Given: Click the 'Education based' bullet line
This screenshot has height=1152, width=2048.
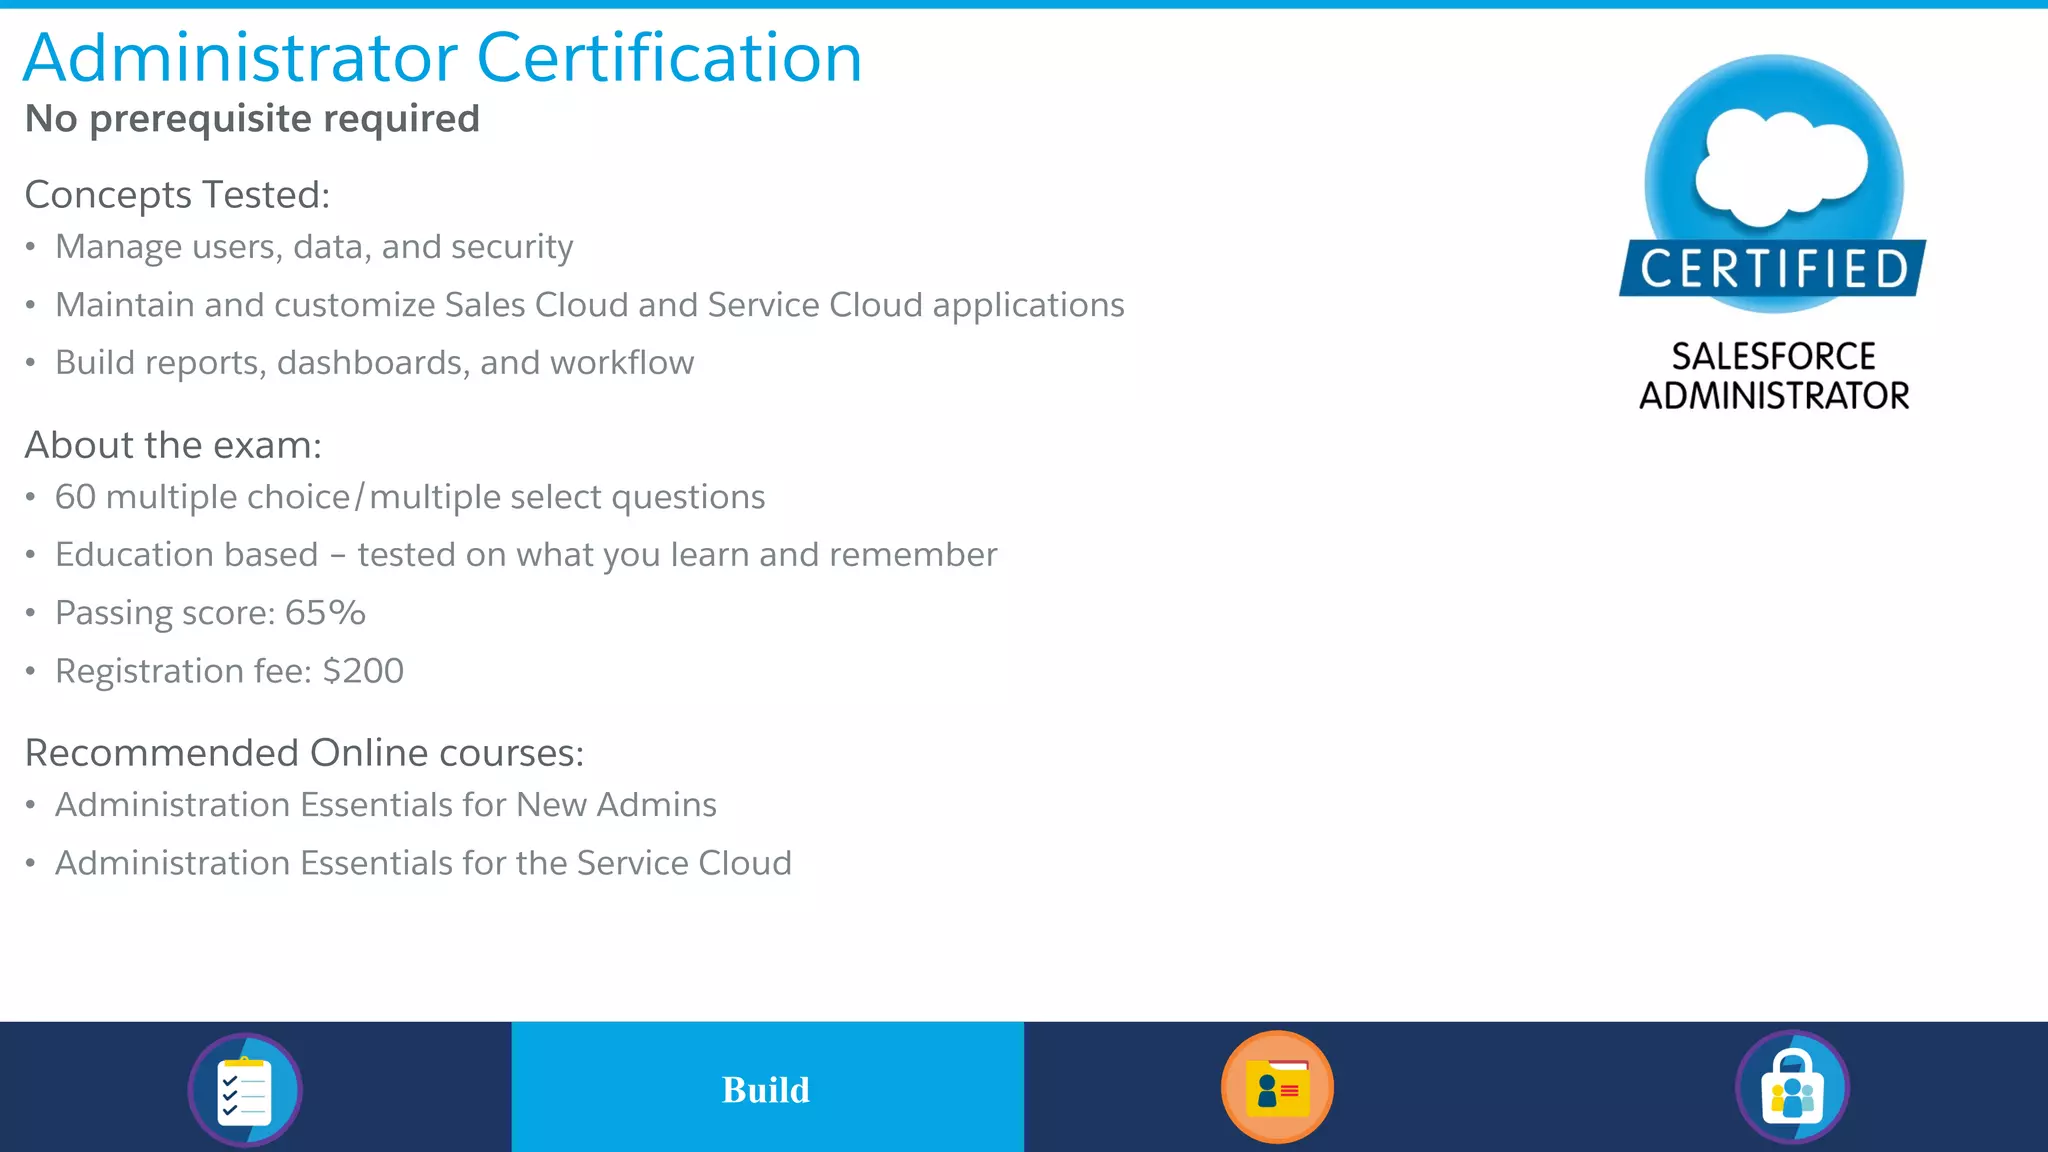Looking at the screenshot, I should point(526,555).
